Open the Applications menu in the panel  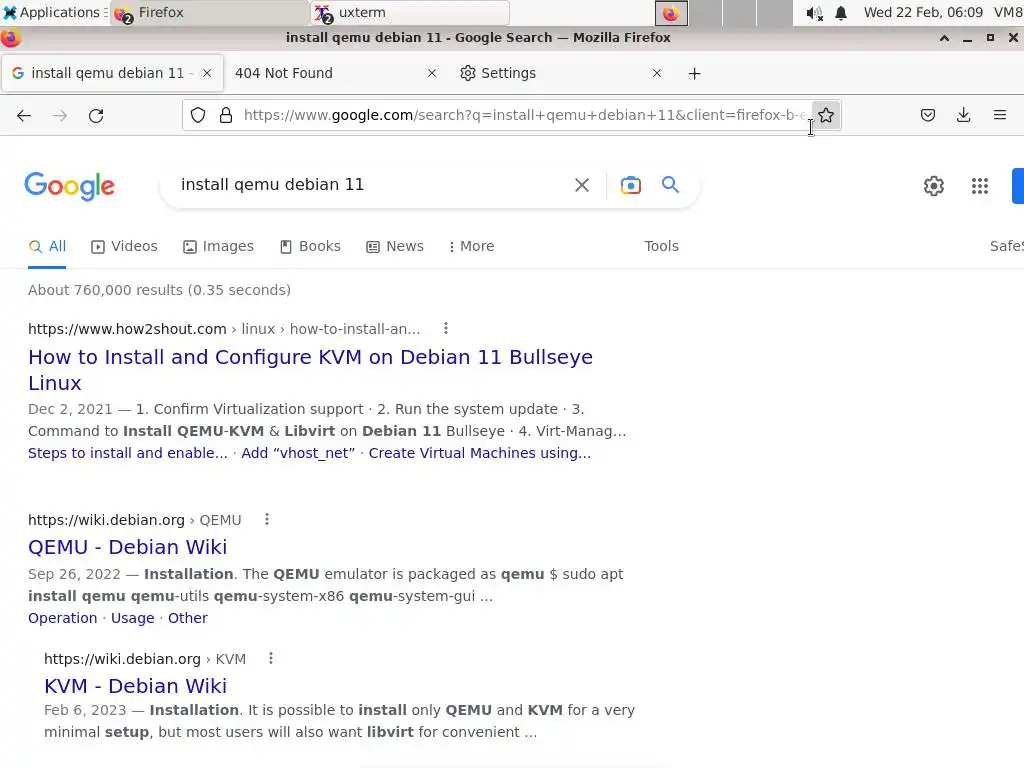point(54,12)
